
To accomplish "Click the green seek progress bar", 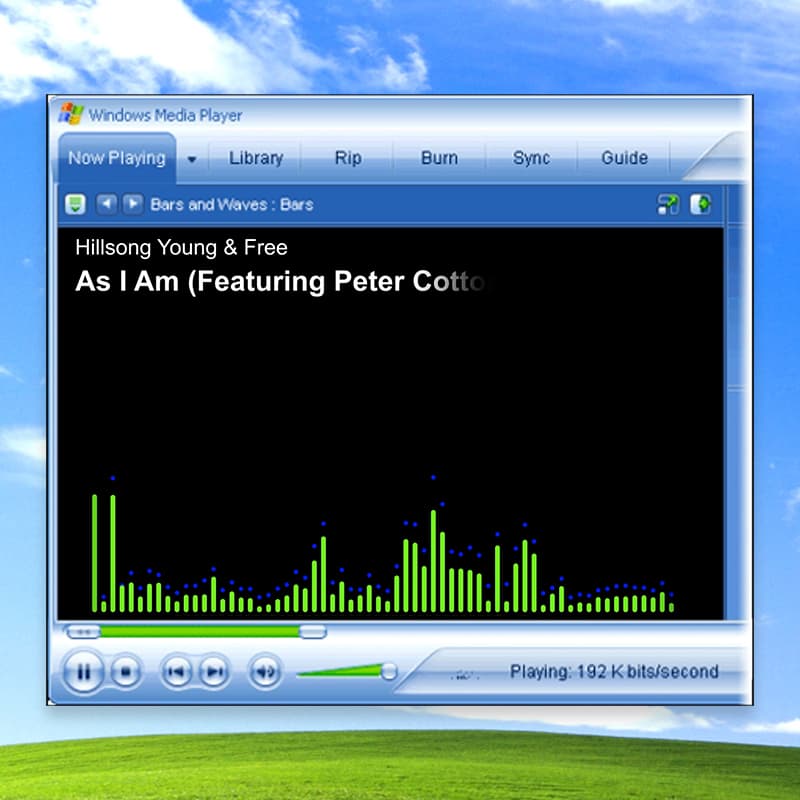I will point(199,633).
